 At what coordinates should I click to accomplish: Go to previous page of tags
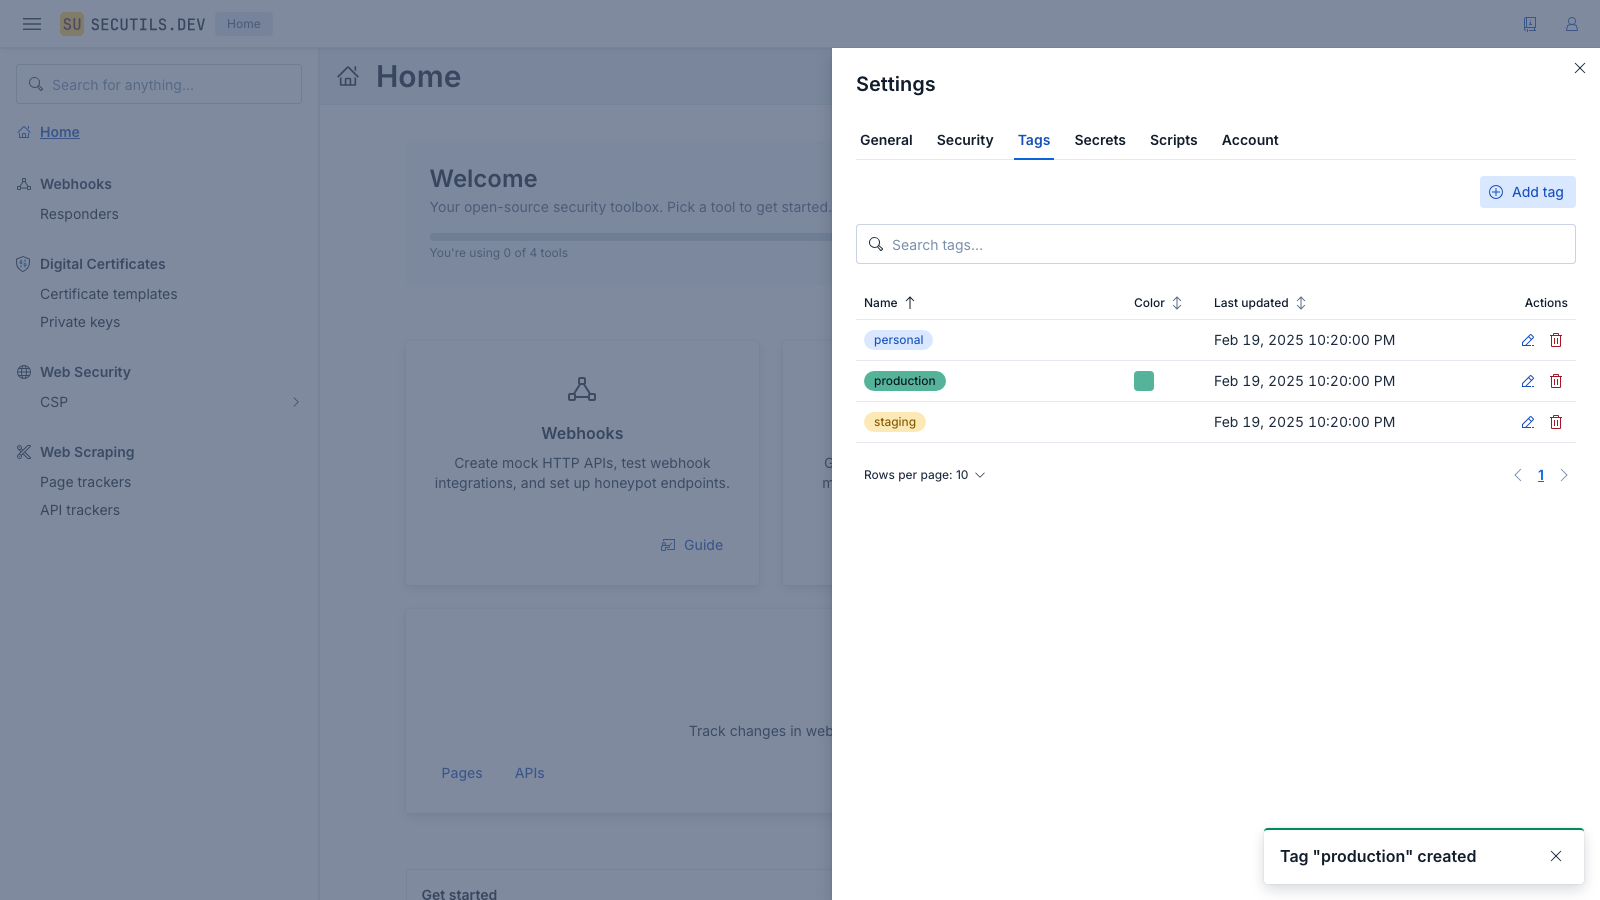tap(1518, 475)
